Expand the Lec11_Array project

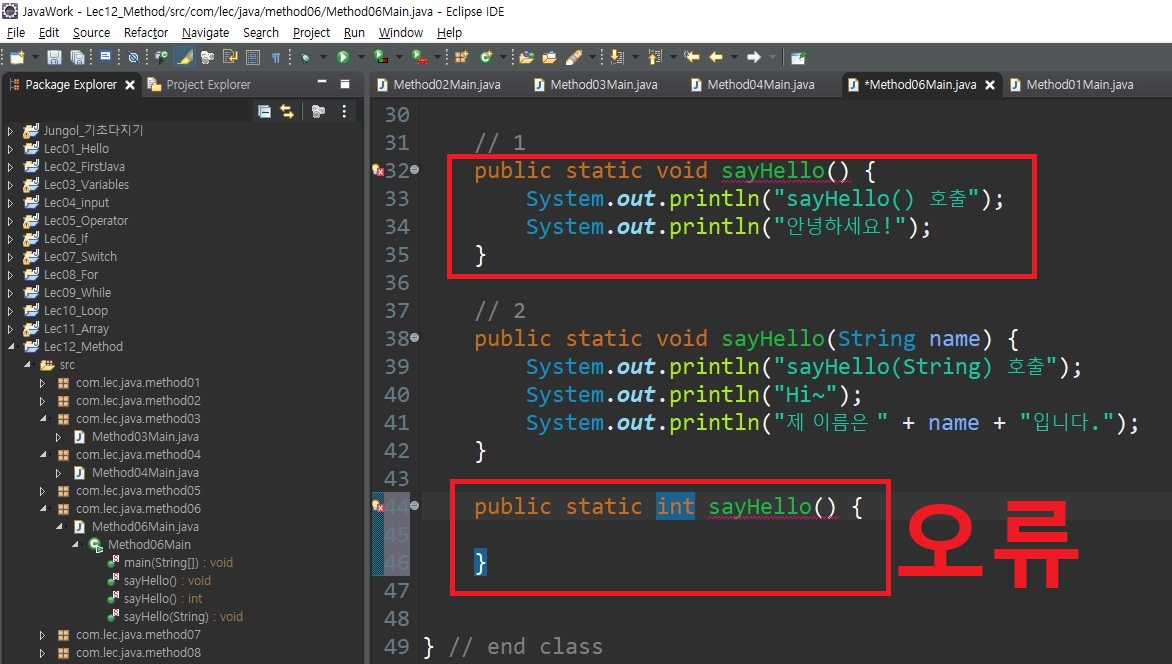10,329
